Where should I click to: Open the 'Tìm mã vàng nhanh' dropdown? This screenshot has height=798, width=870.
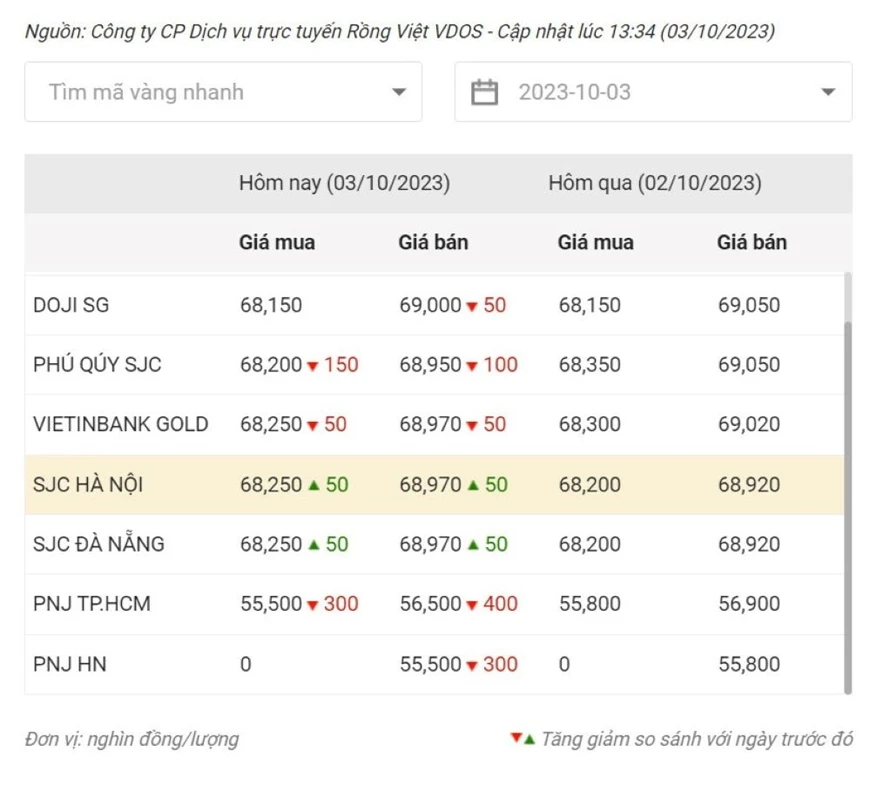coord(222,93)
